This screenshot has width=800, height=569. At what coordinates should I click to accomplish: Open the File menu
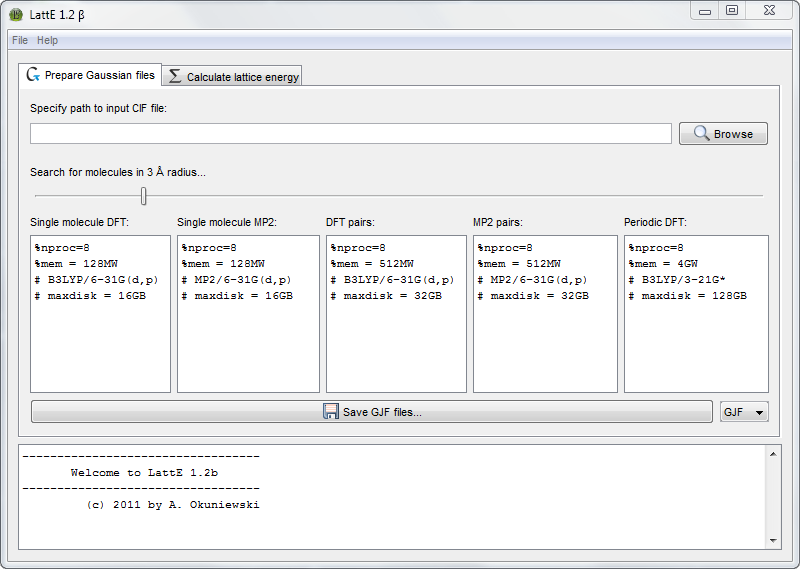pos(20,40)
